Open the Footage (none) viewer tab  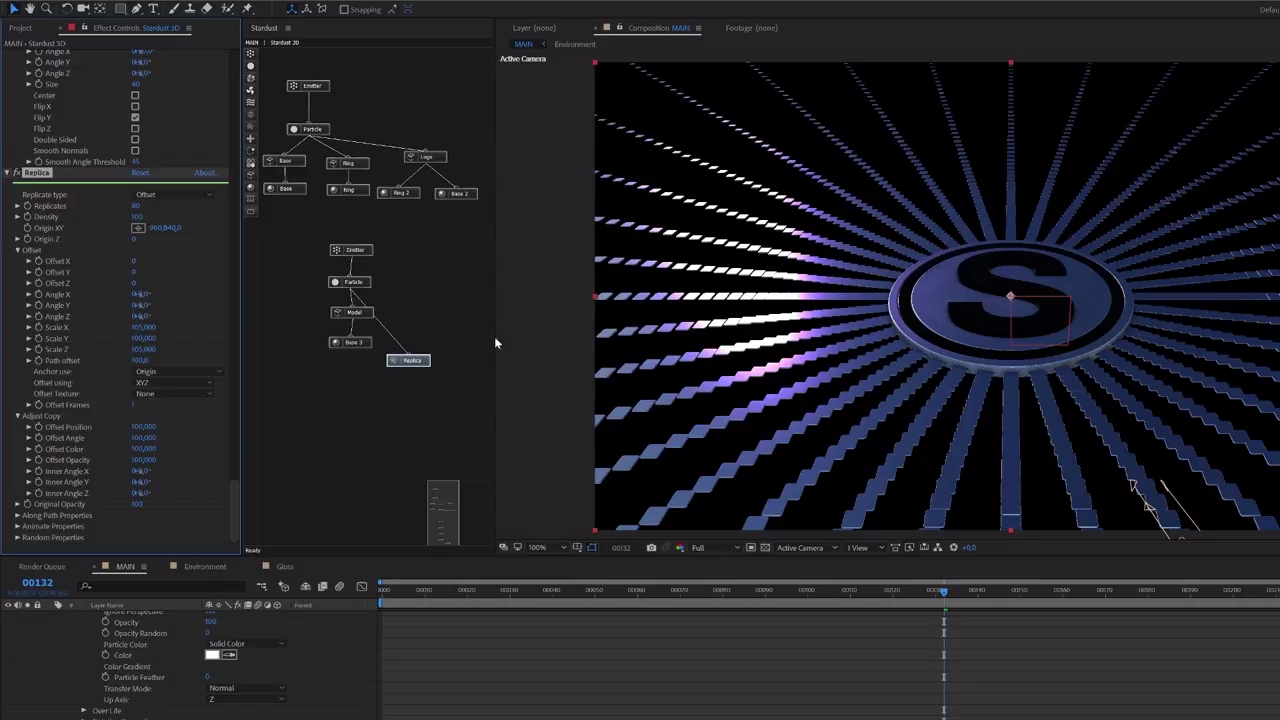pos(752,28)
